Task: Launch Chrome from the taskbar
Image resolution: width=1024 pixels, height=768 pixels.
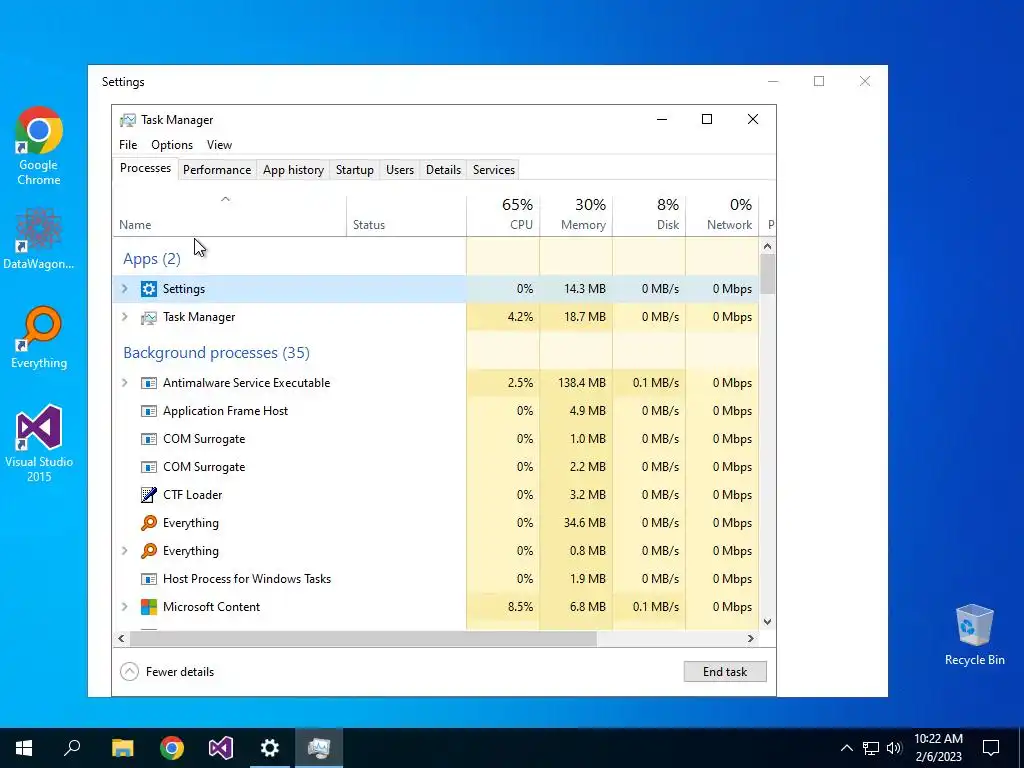Action: click(172, 748)
